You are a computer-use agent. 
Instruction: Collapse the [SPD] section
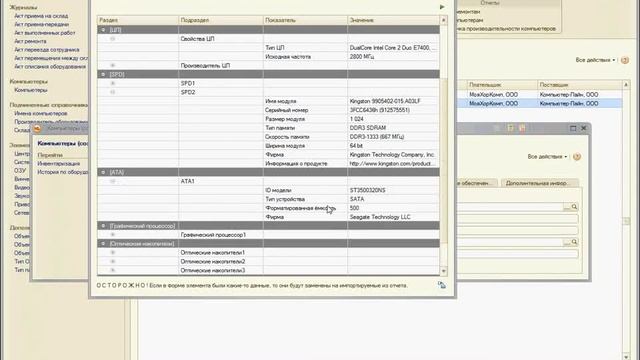[103, 74]
